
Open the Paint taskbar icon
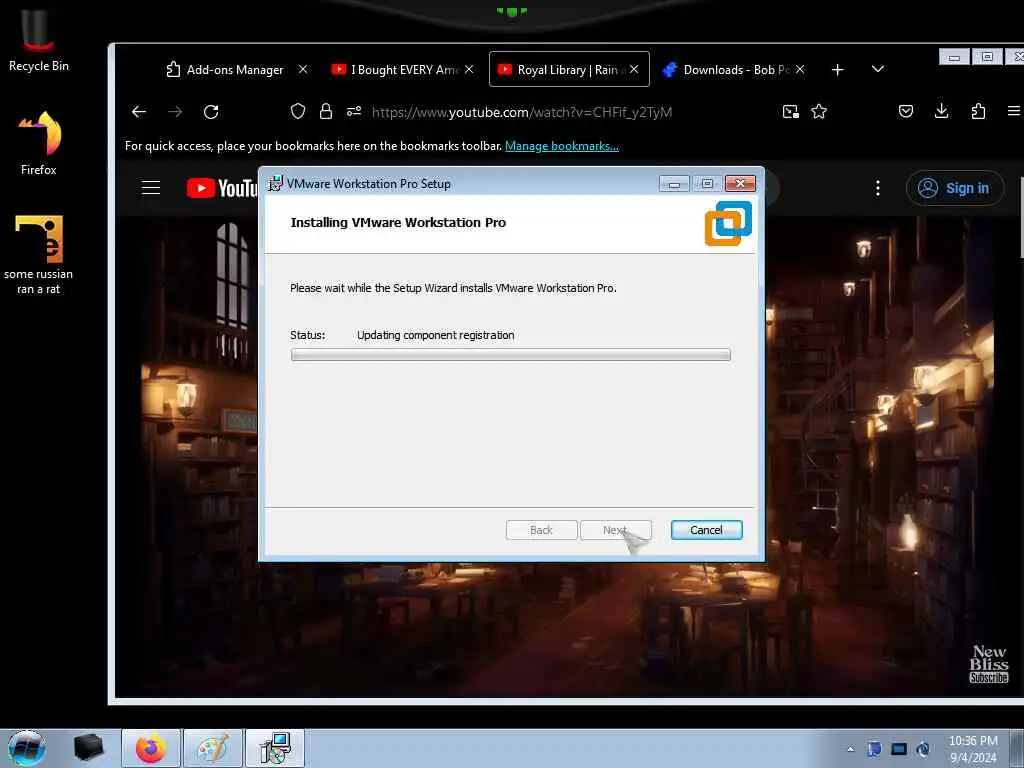pyautogui.click(x=213, y=748)
